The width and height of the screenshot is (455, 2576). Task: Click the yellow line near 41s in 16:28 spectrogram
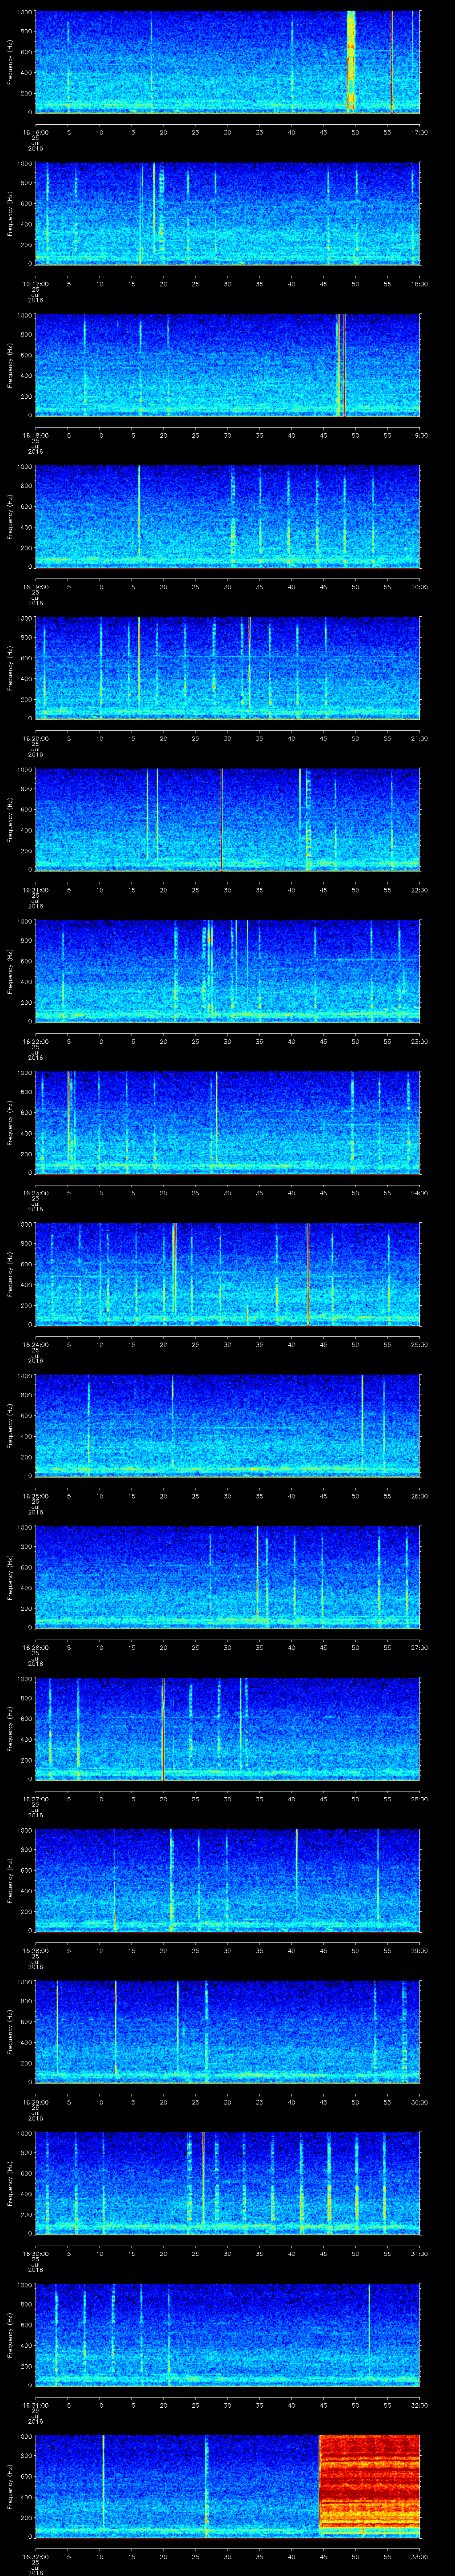[297, 1870]
